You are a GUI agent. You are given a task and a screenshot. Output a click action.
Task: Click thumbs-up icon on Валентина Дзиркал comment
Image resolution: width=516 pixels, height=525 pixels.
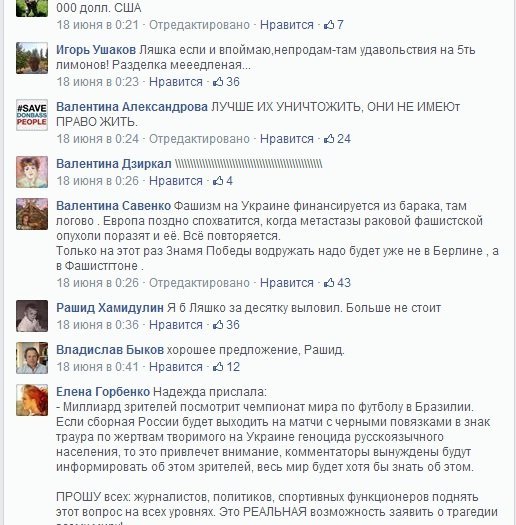click(218, 180)
